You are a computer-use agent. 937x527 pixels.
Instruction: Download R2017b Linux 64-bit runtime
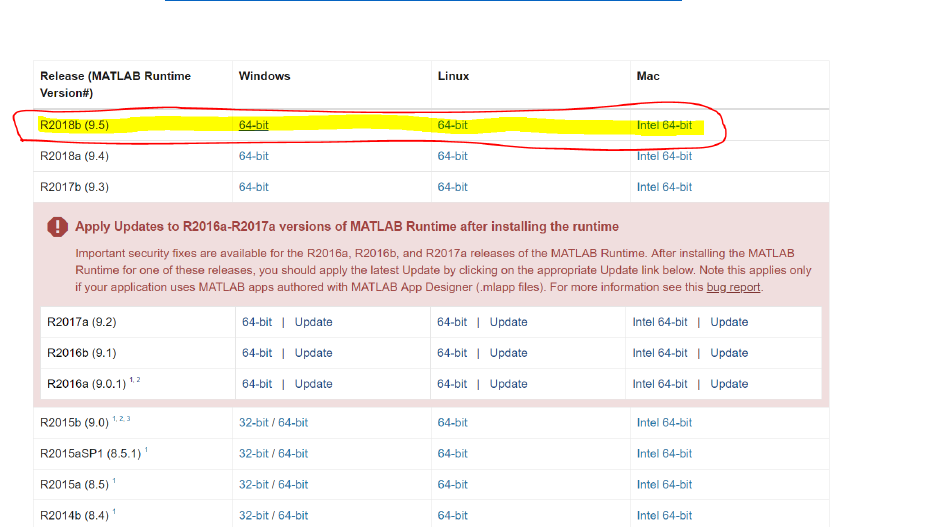(x=452, y=187)
